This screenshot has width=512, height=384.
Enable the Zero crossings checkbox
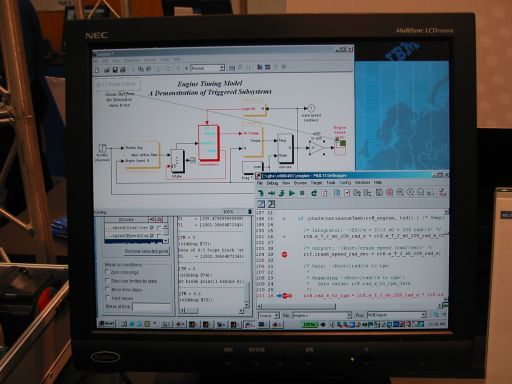[107, 272]
